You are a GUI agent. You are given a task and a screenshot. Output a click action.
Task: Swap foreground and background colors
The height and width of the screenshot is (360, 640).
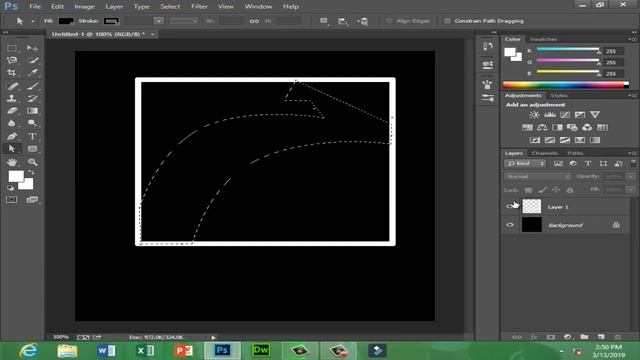(31, 172)
